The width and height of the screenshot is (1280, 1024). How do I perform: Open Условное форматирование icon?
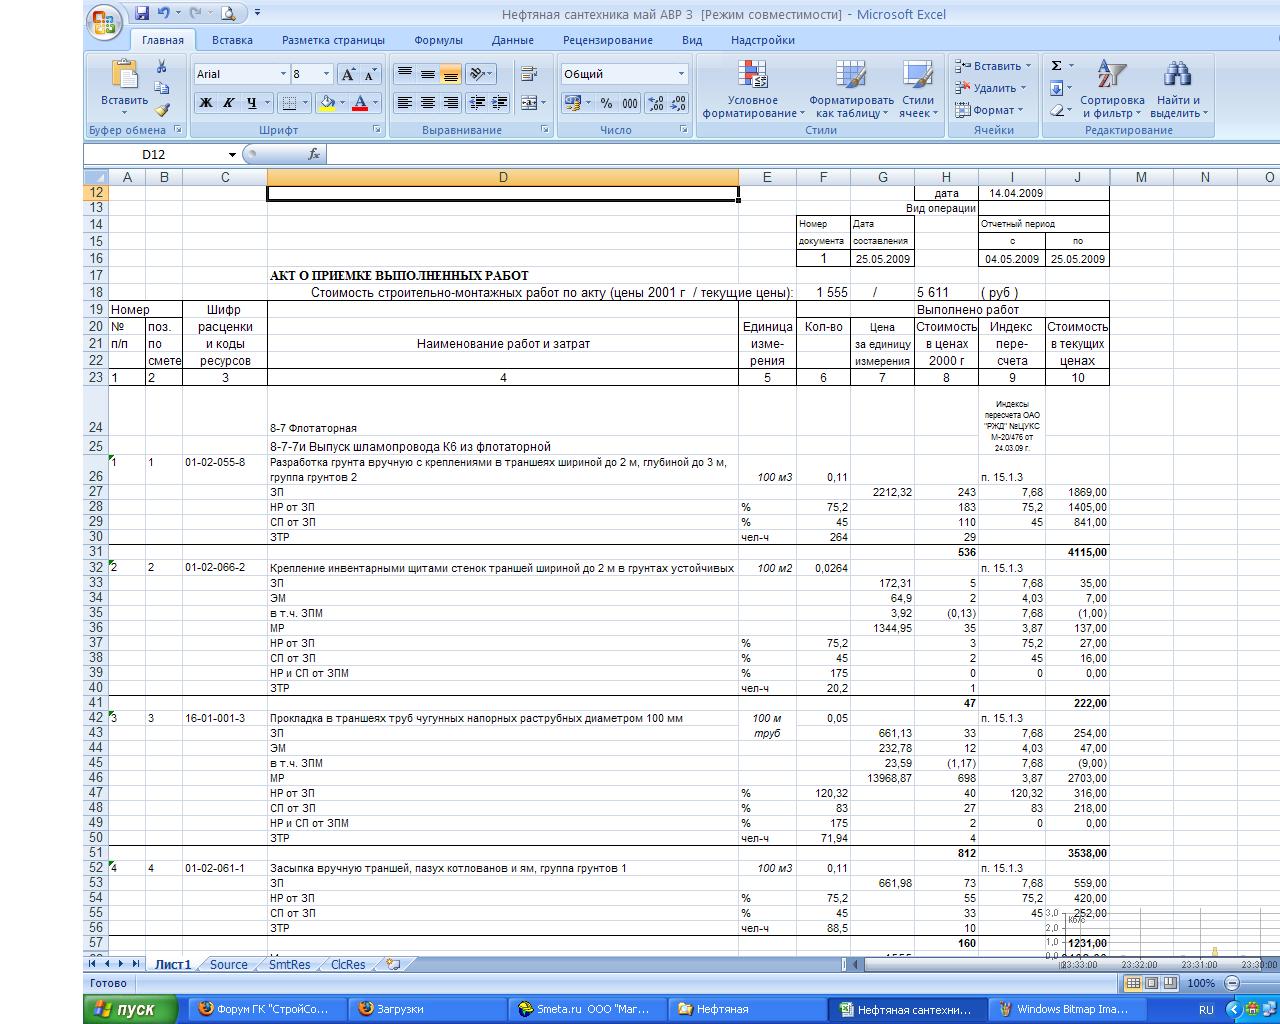(752, 90)
